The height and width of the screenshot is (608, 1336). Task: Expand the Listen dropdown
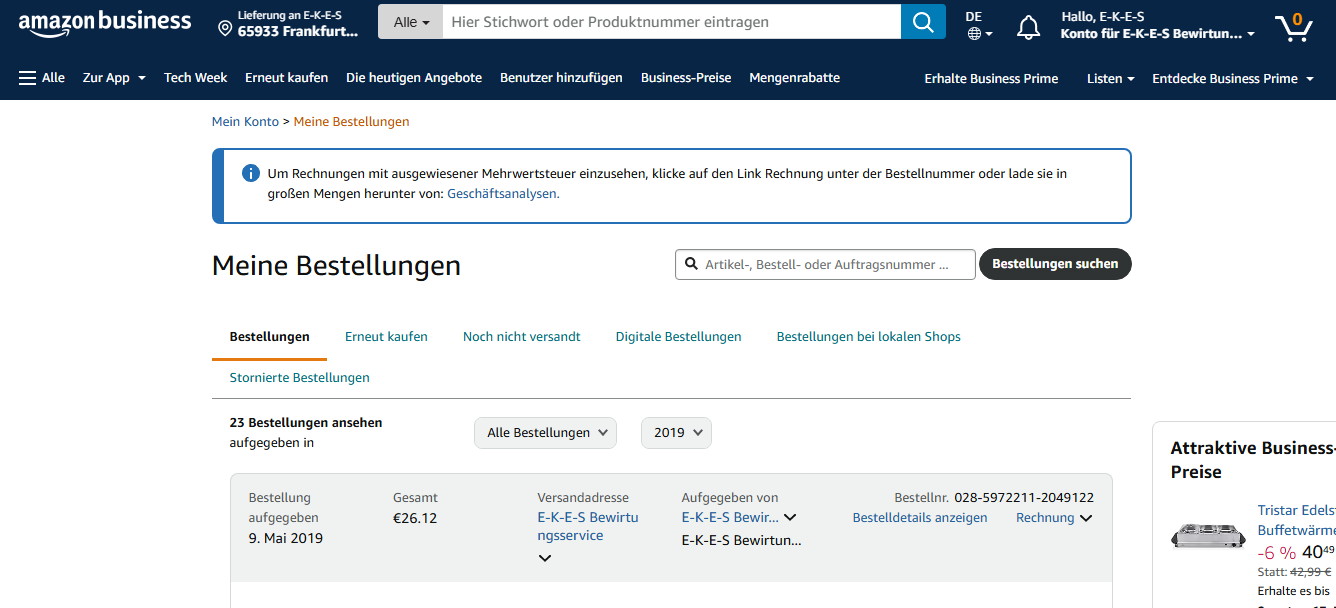click(1110, 78)
